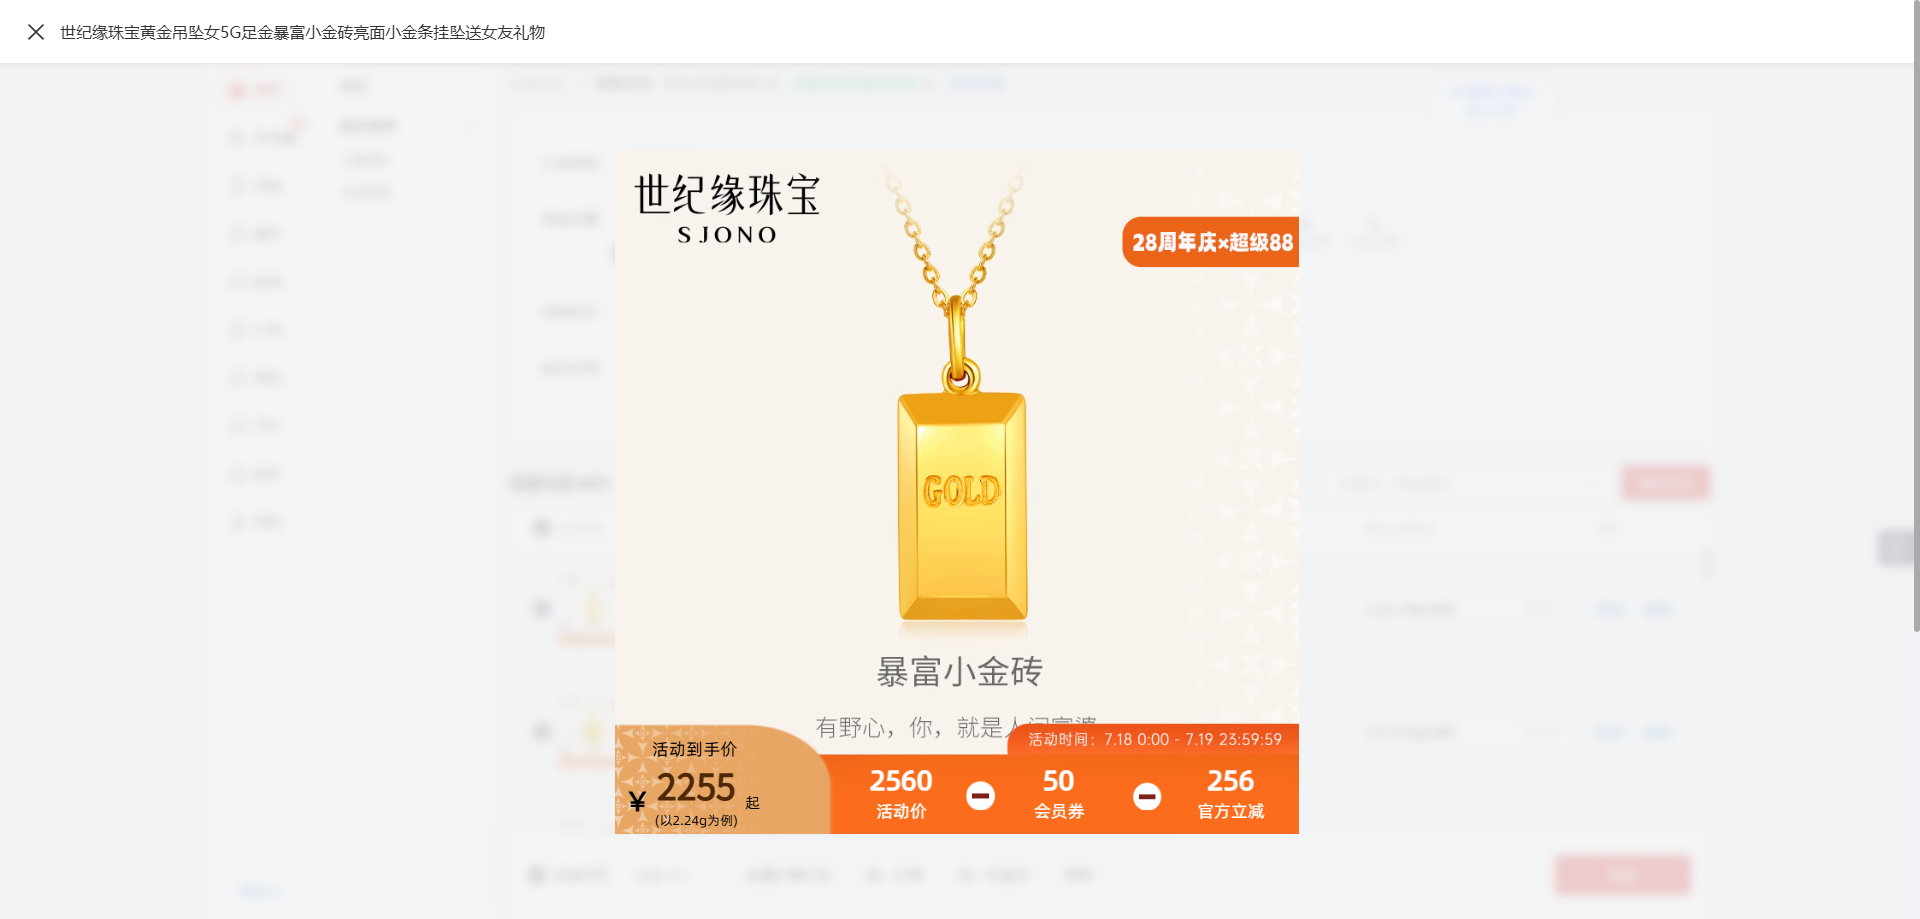Tick the blurred checkbox in the first product row

click(542, 608)
